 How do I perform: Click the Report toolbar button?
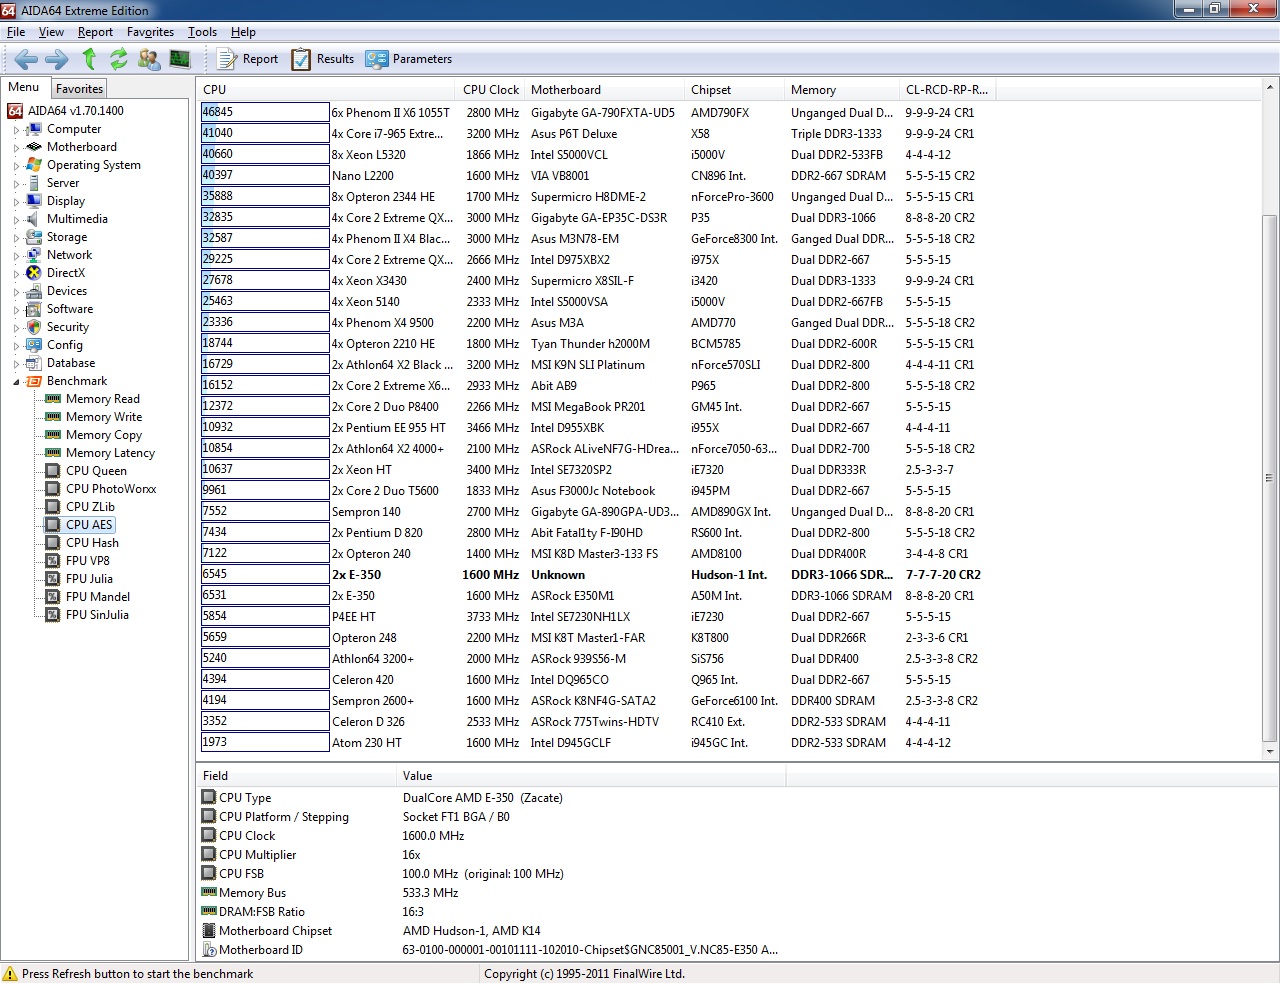(248, 59)
